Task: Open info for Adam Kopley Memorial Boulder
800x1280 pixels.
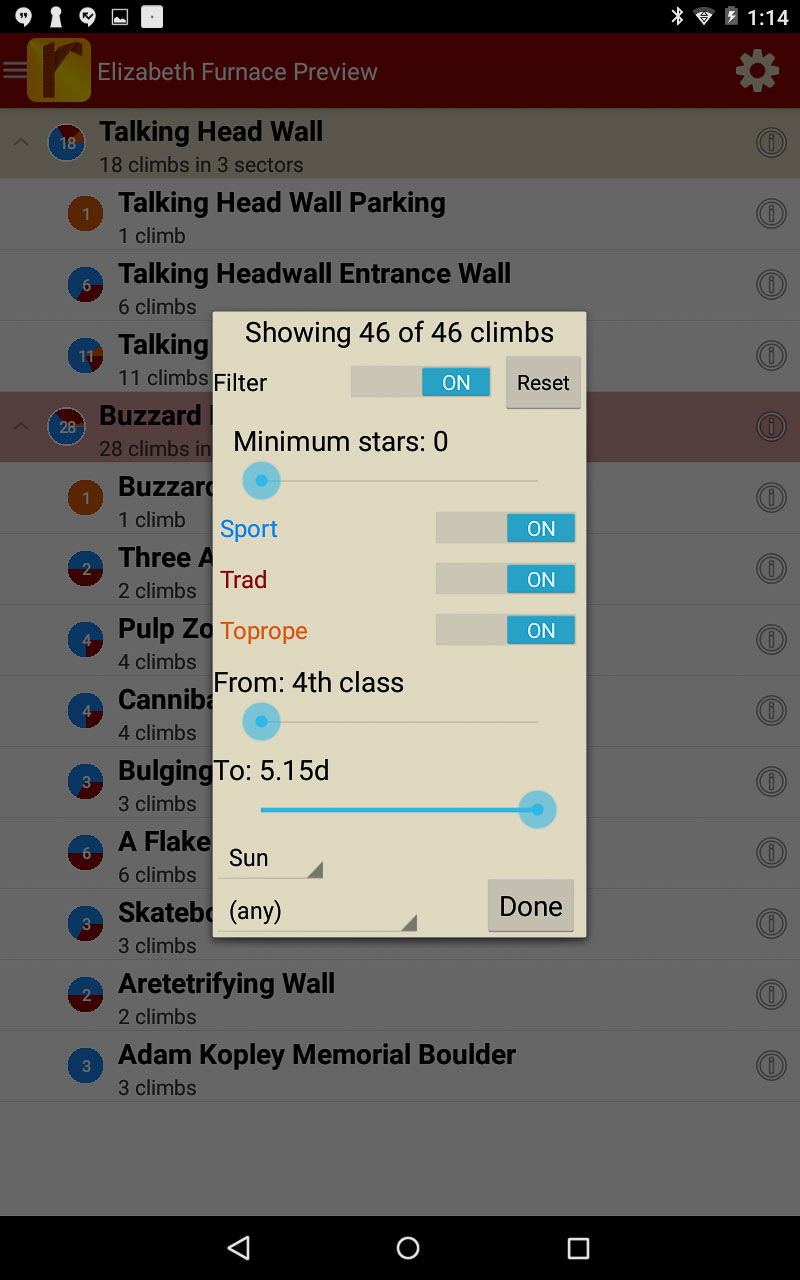Action: point(770,1066)
